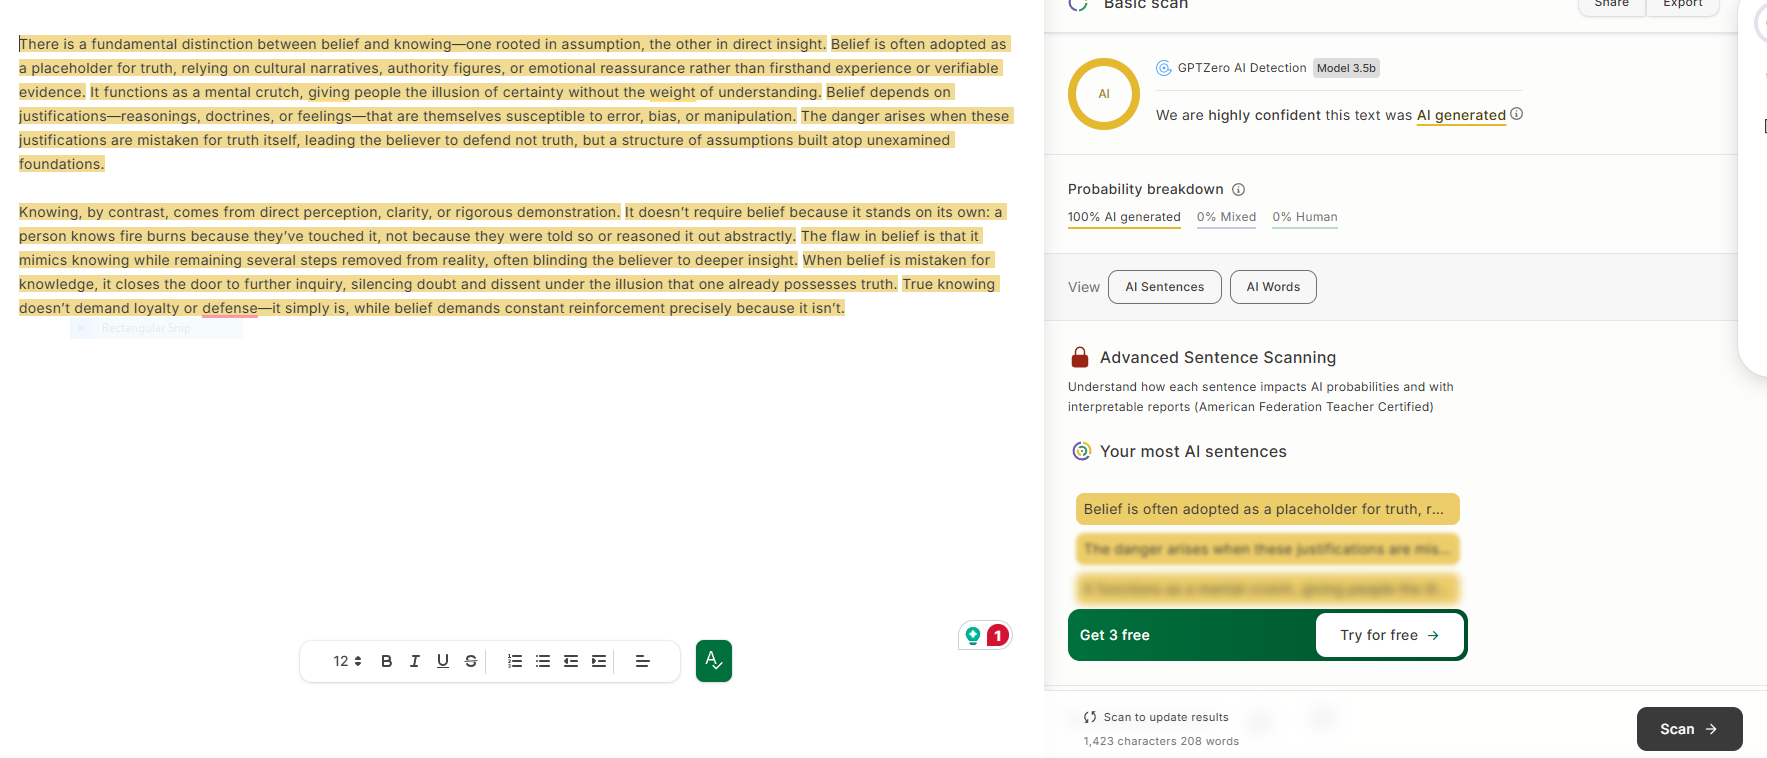Click the Export button at top

(x=1683, y=5)
